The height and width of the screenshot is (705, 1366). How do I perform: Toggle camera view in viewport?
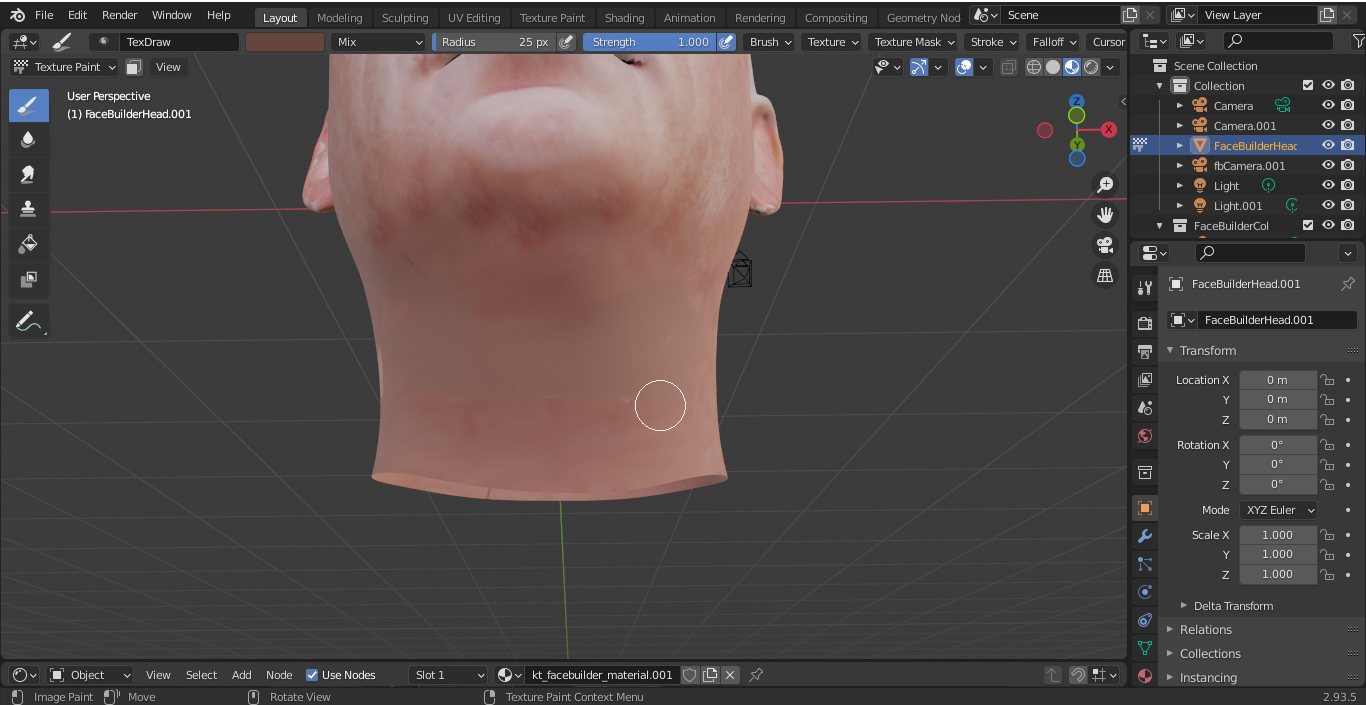coord(1105,245)
